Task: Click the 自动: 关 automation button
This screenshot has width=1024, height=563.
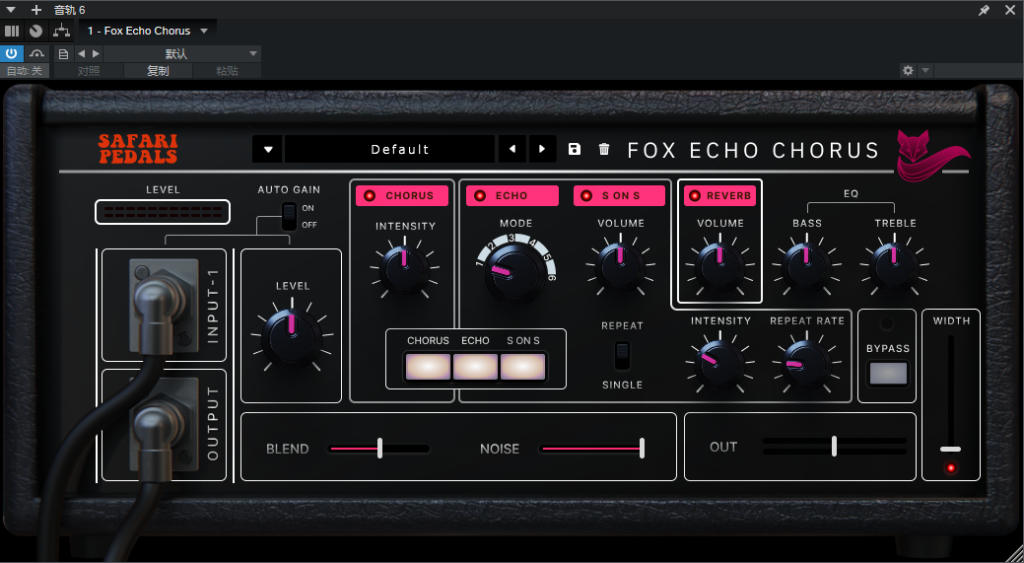Action: (x=24, y=71)
